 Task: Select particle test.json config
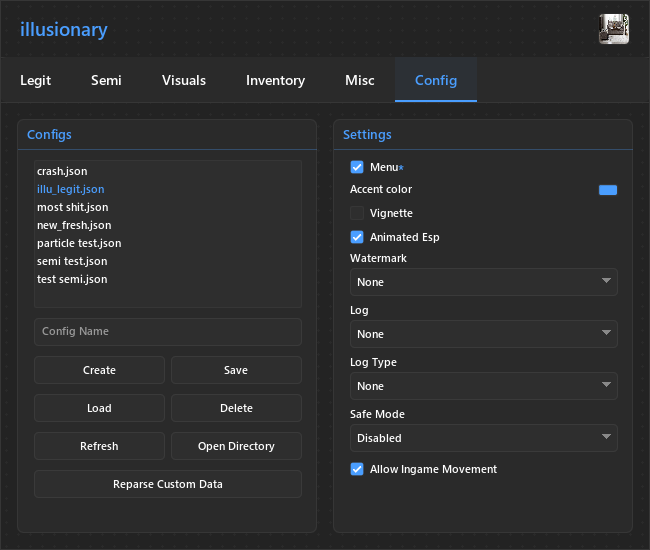pos(167,243)
